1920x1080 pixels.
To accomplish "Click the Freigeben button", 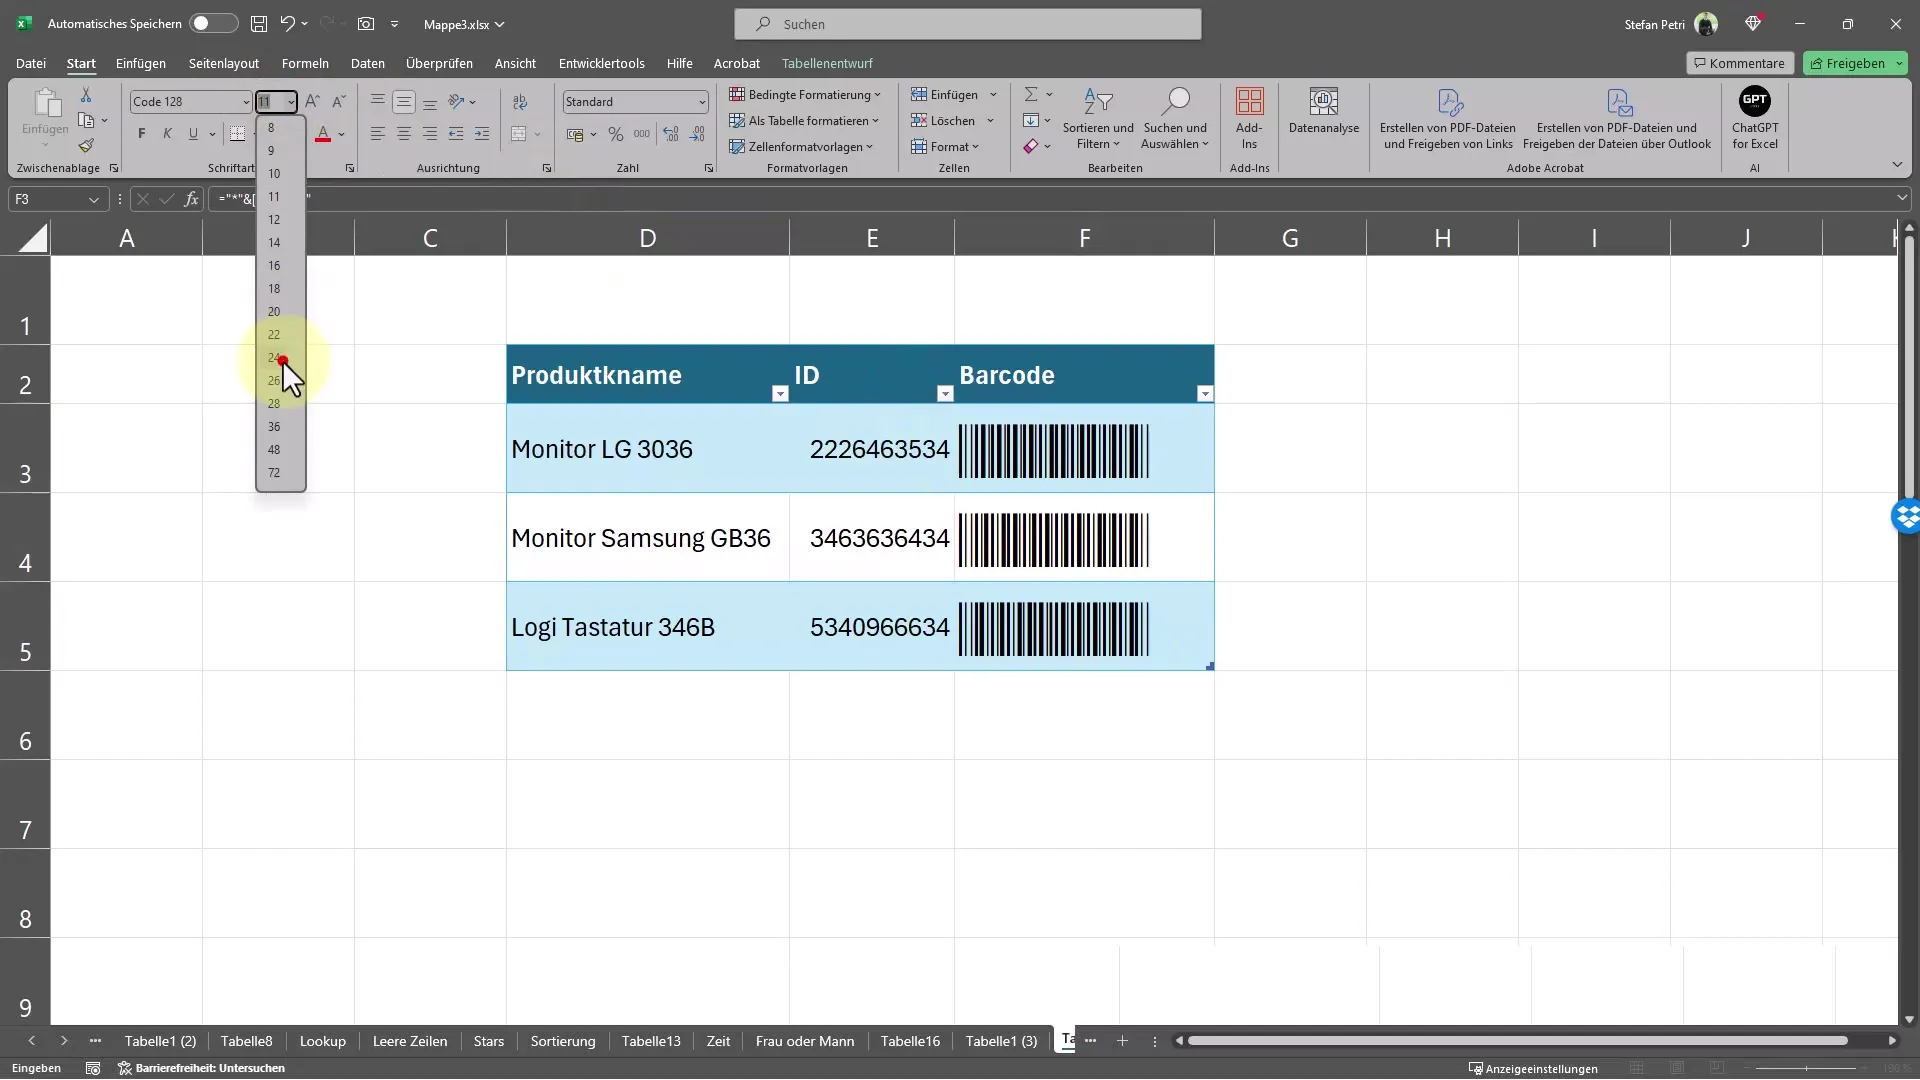I will pyautogui.click(x=1853, y=62).
